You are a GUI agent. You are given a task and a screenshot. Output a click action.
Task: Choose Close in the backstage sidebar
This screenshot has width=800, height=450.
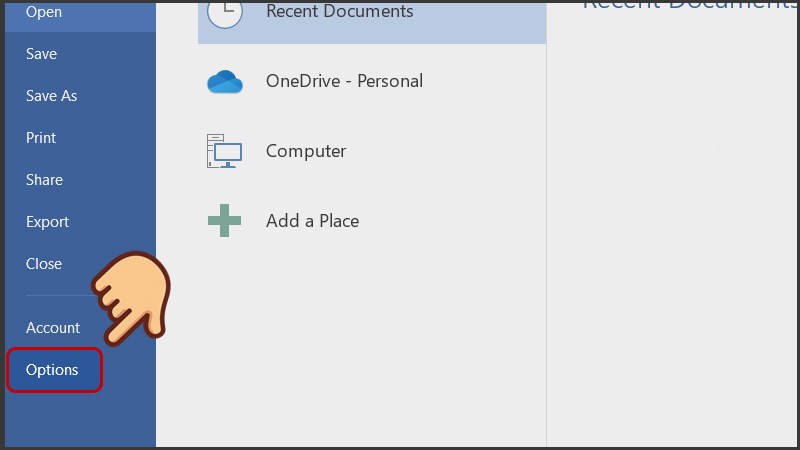click(x=44, y=264)
